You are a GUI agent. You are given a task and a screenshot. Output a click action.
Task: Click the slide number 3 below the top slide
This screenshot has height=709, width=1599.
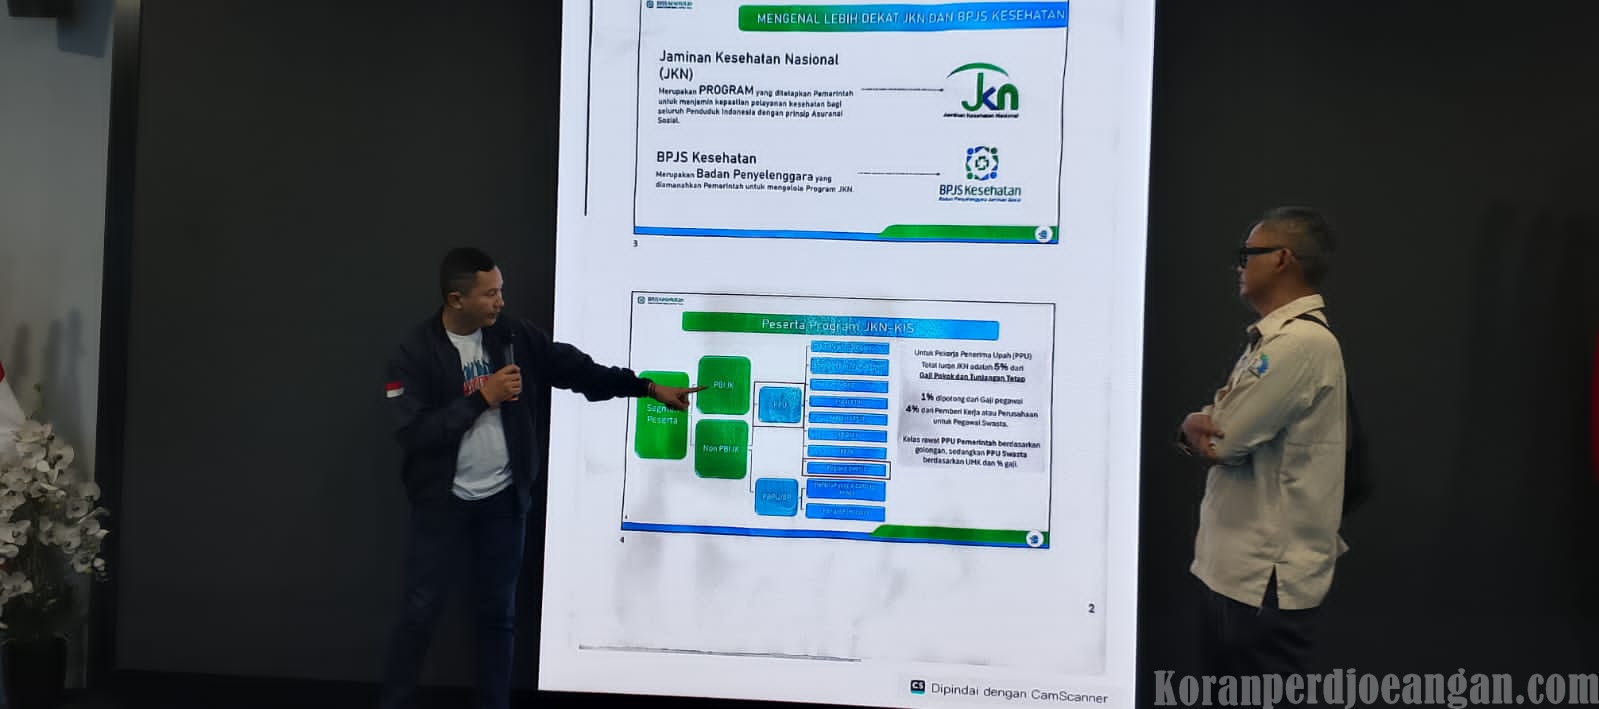(635, 243)
